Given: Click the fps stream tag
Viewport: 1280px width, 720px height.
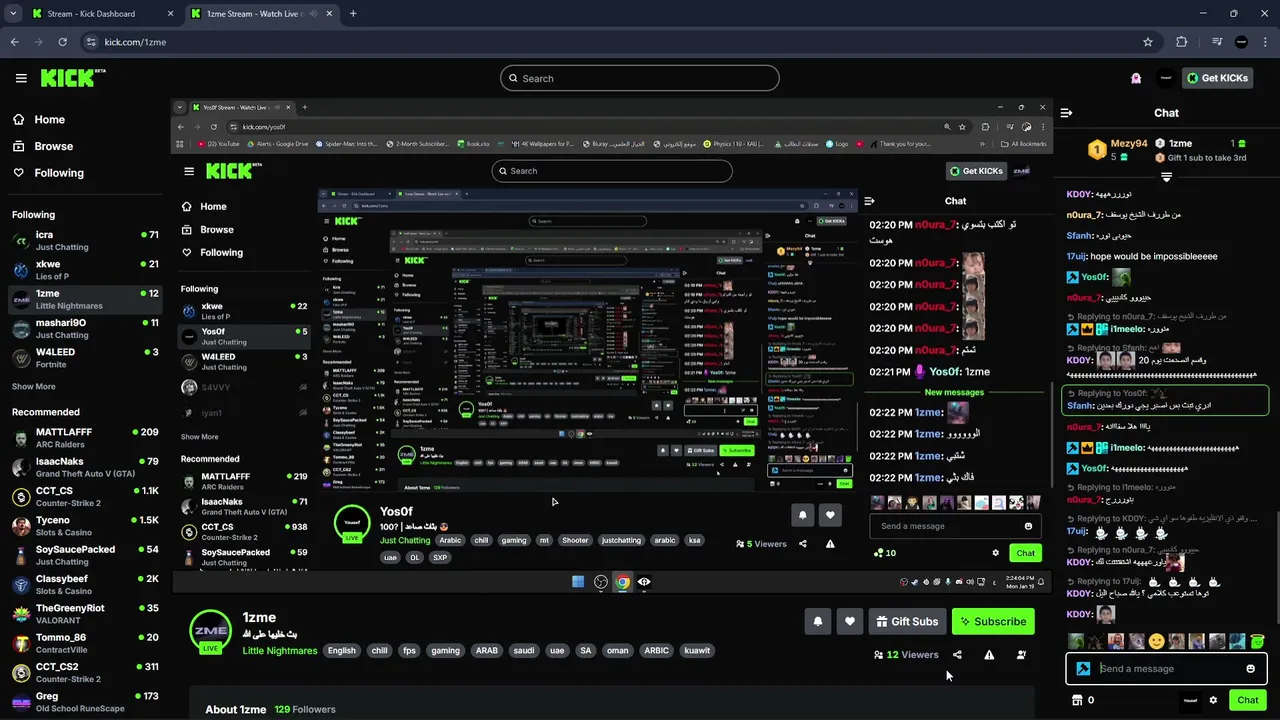Looking at the screenshot, I should point(409,650).
